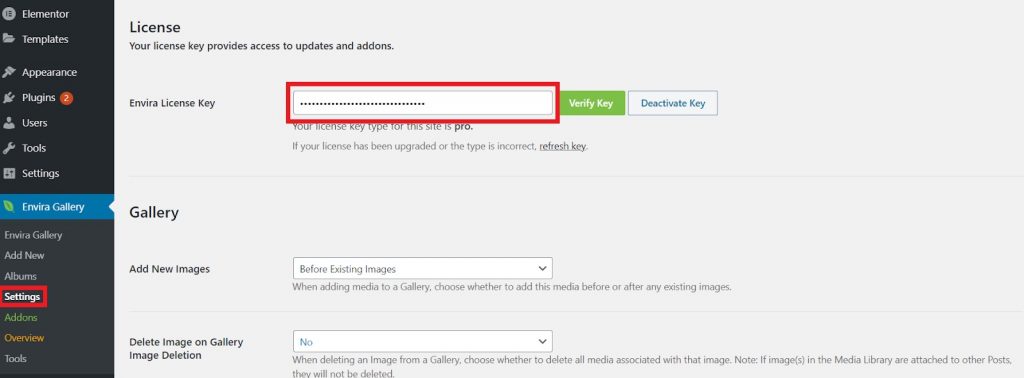Click the Appearance paintbrush icon
This screenshot has height=378, width=1024.
[9, 72]
